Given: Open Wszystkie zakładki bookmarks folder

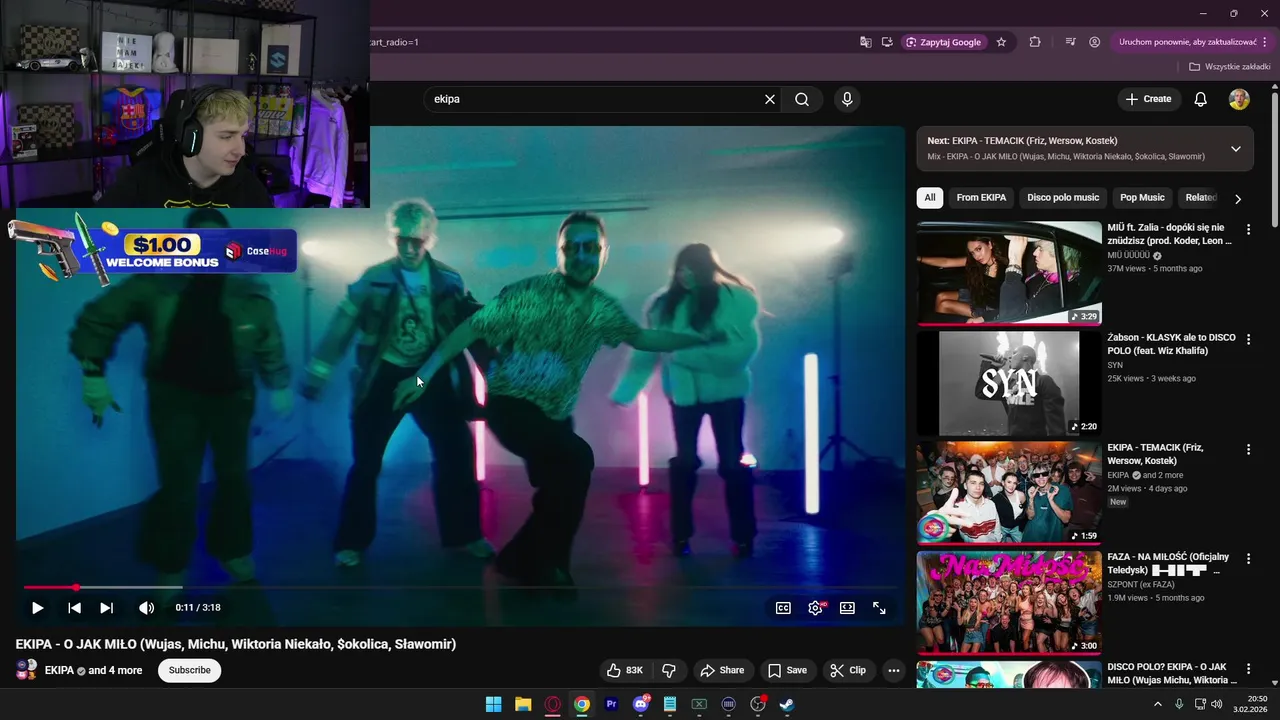Looking at the screenshot, I should (x=1230, y=67).
